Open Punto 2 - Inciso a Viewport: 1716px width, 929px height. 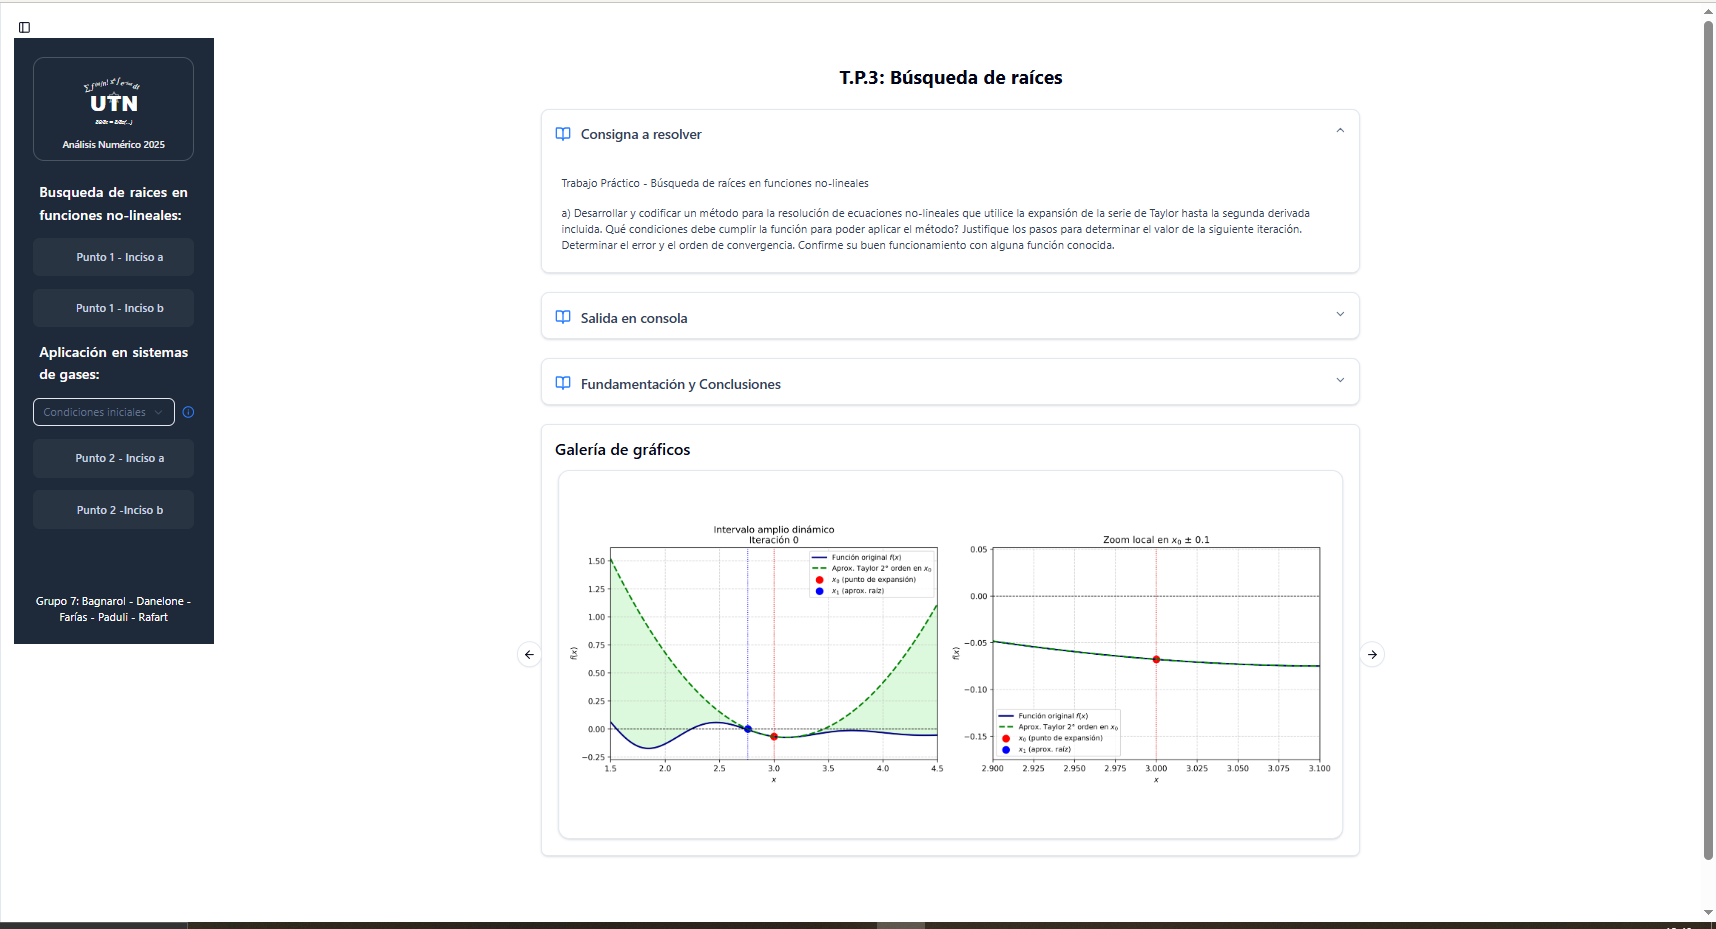point(113,458)
